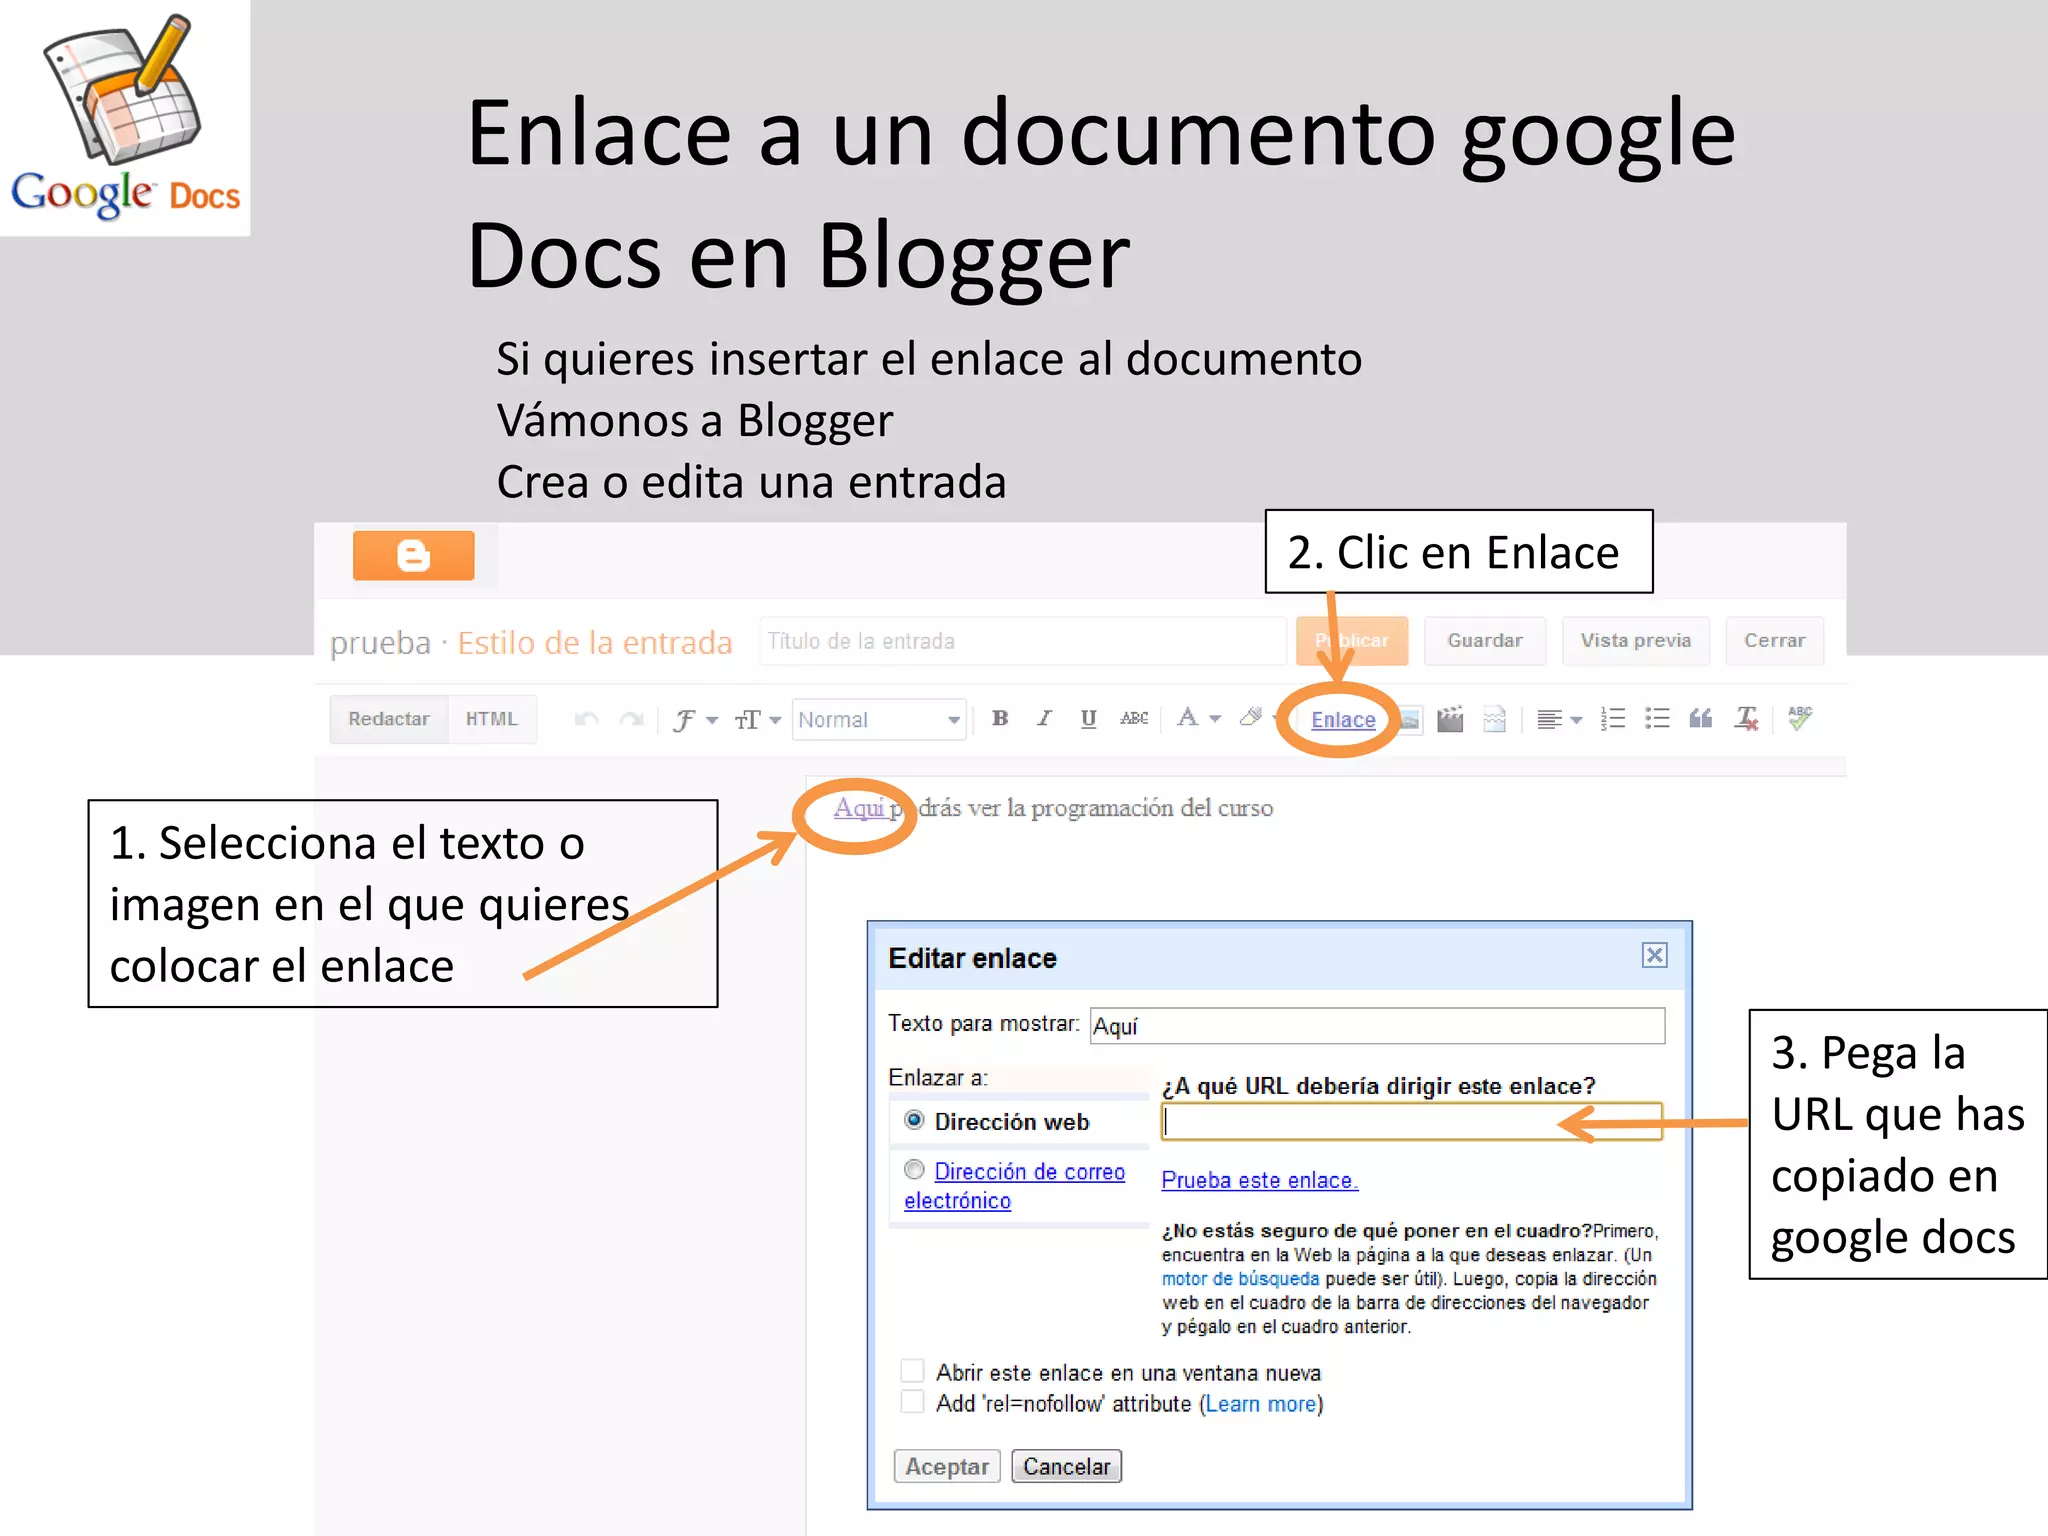The height and width of the screenshot is (1536, 2048).
Task: Click the redo arrow icon
Action: tap(631, 719)
